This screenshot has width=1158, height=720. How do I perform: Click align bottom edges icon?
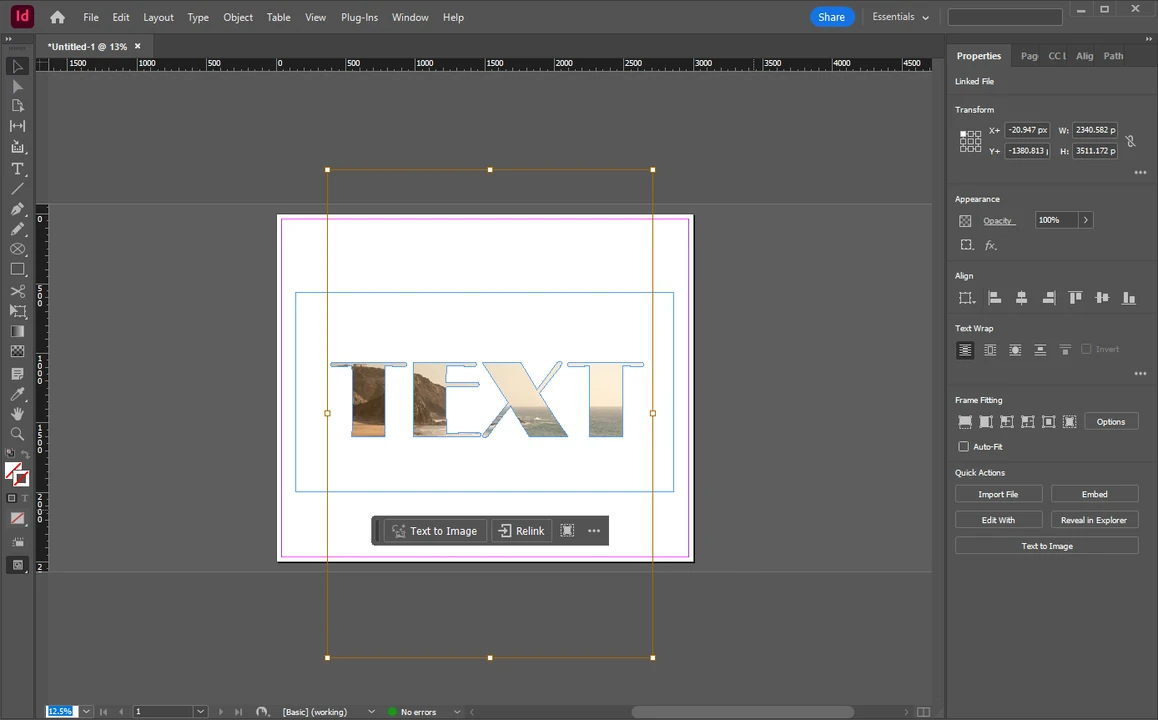(x=1128, y=298)
